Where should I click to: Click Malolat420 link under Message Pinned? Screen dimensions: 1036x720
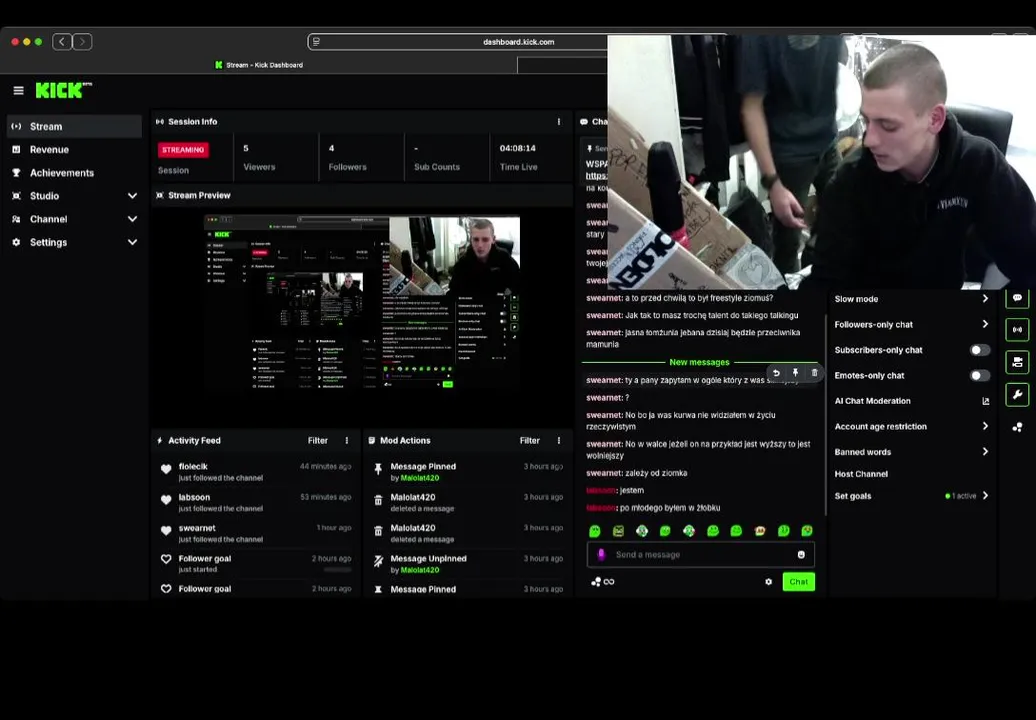point(420,478)
